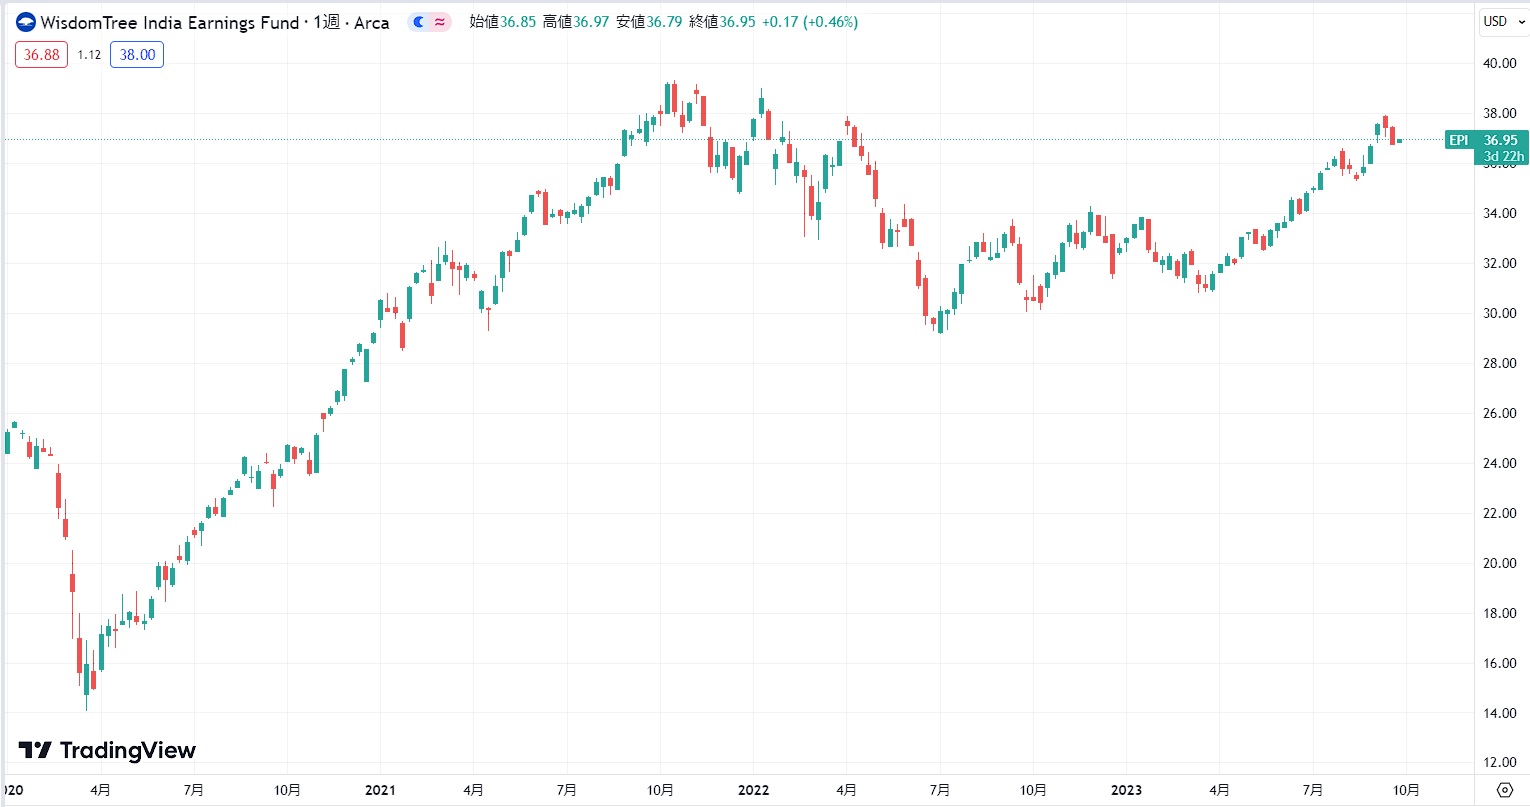Viewport: 1530px width, 807px height.
Task: Click the 26.00 price axis label
Action: (1500, 413)
